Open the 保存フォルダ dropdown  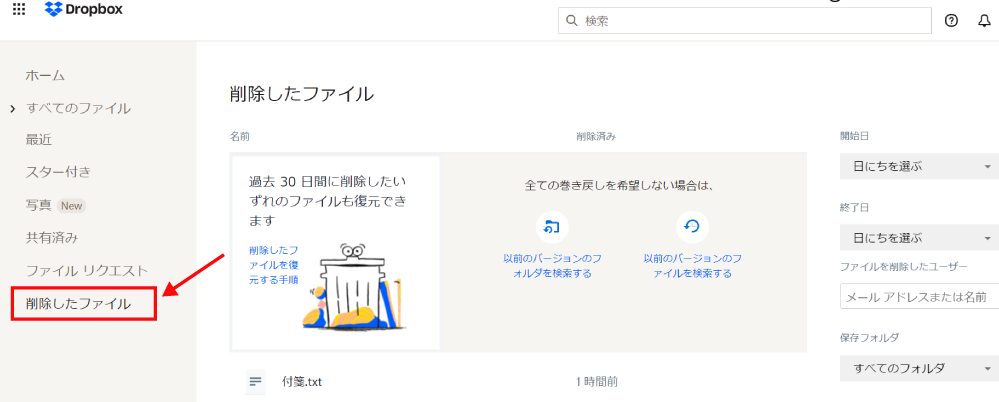[x=919, y=368]
